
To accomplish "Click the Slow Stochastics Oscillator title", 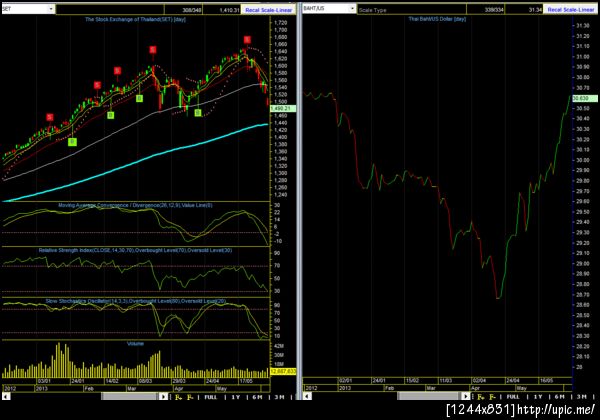I will 135,301.
